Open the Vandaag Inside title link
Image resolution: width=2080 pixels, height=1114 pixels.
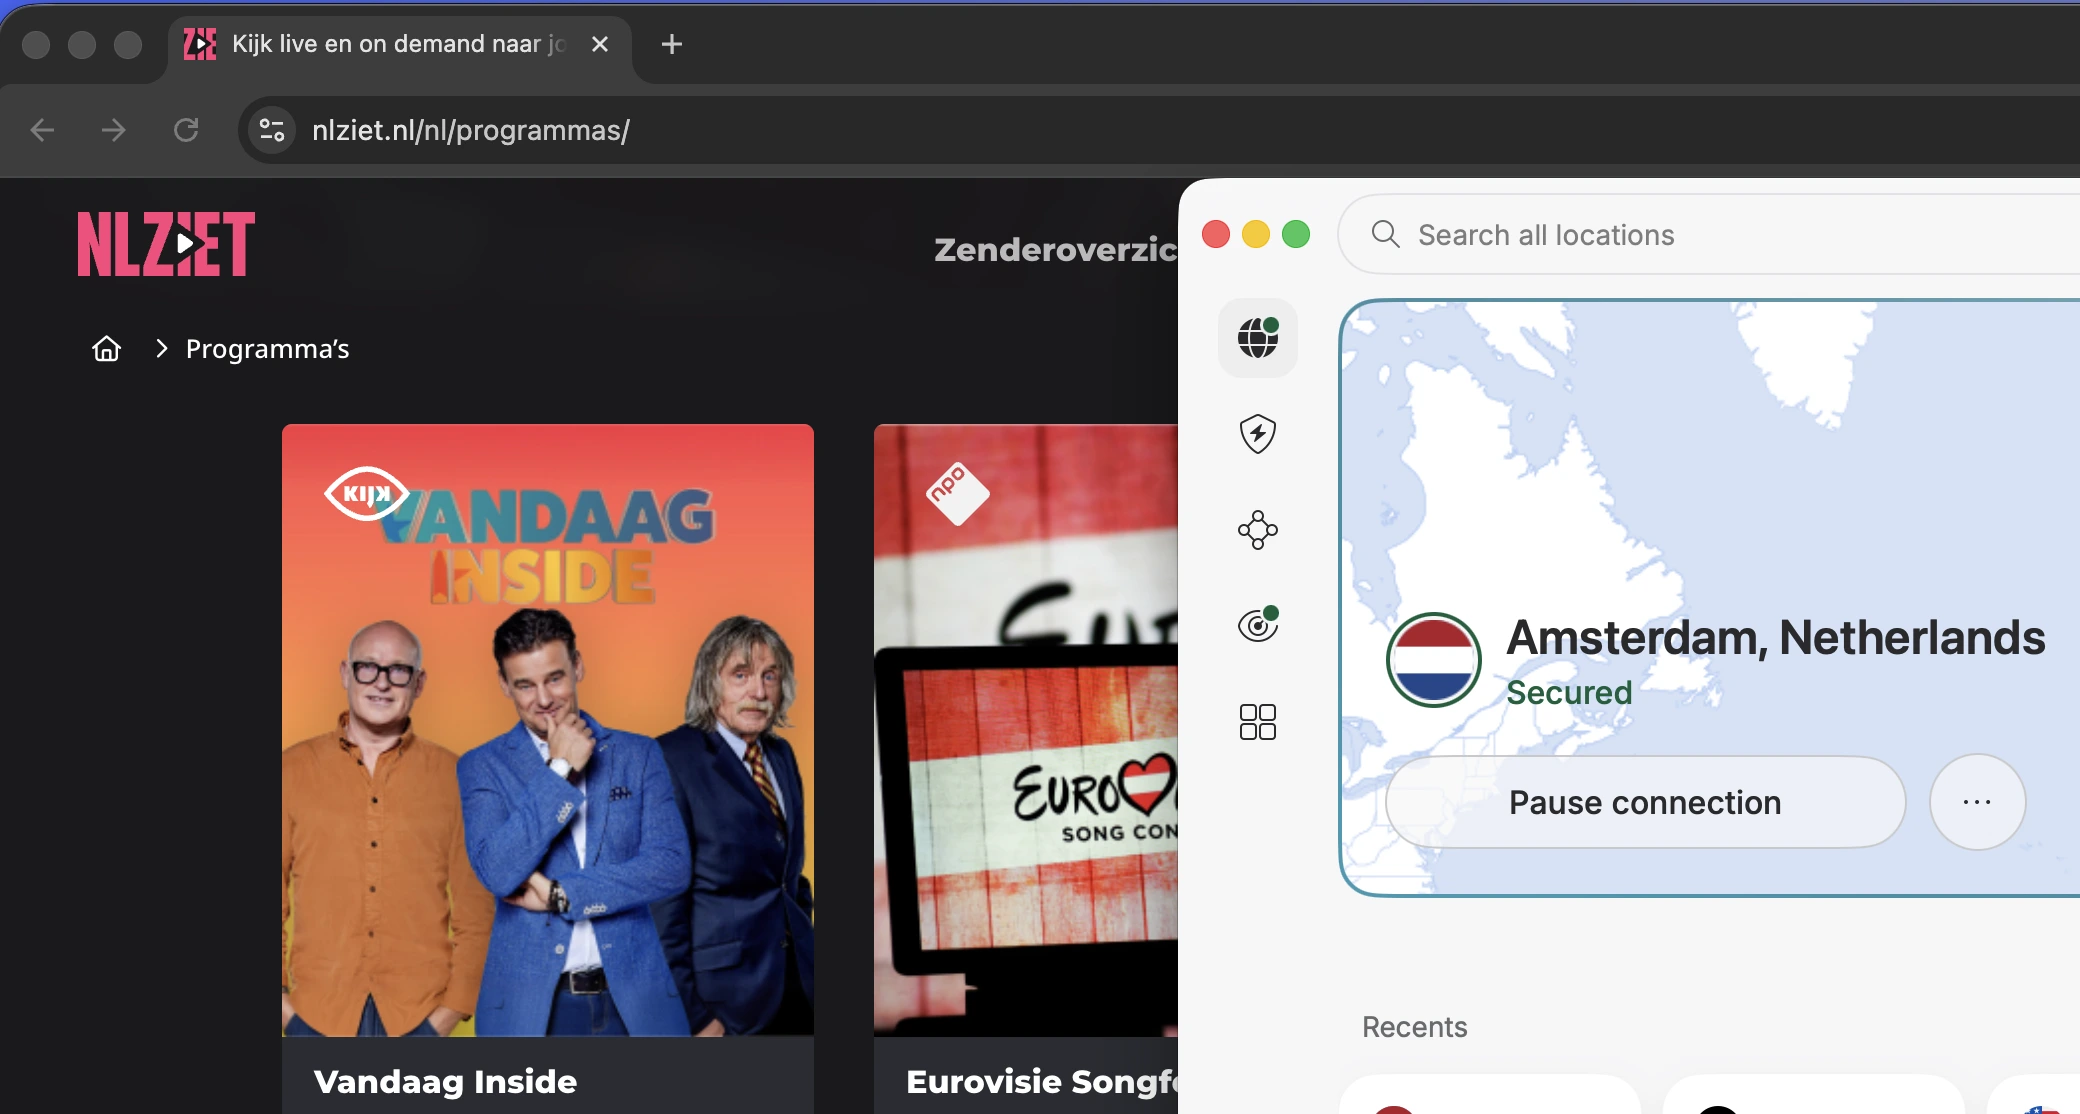point(445,1081)
